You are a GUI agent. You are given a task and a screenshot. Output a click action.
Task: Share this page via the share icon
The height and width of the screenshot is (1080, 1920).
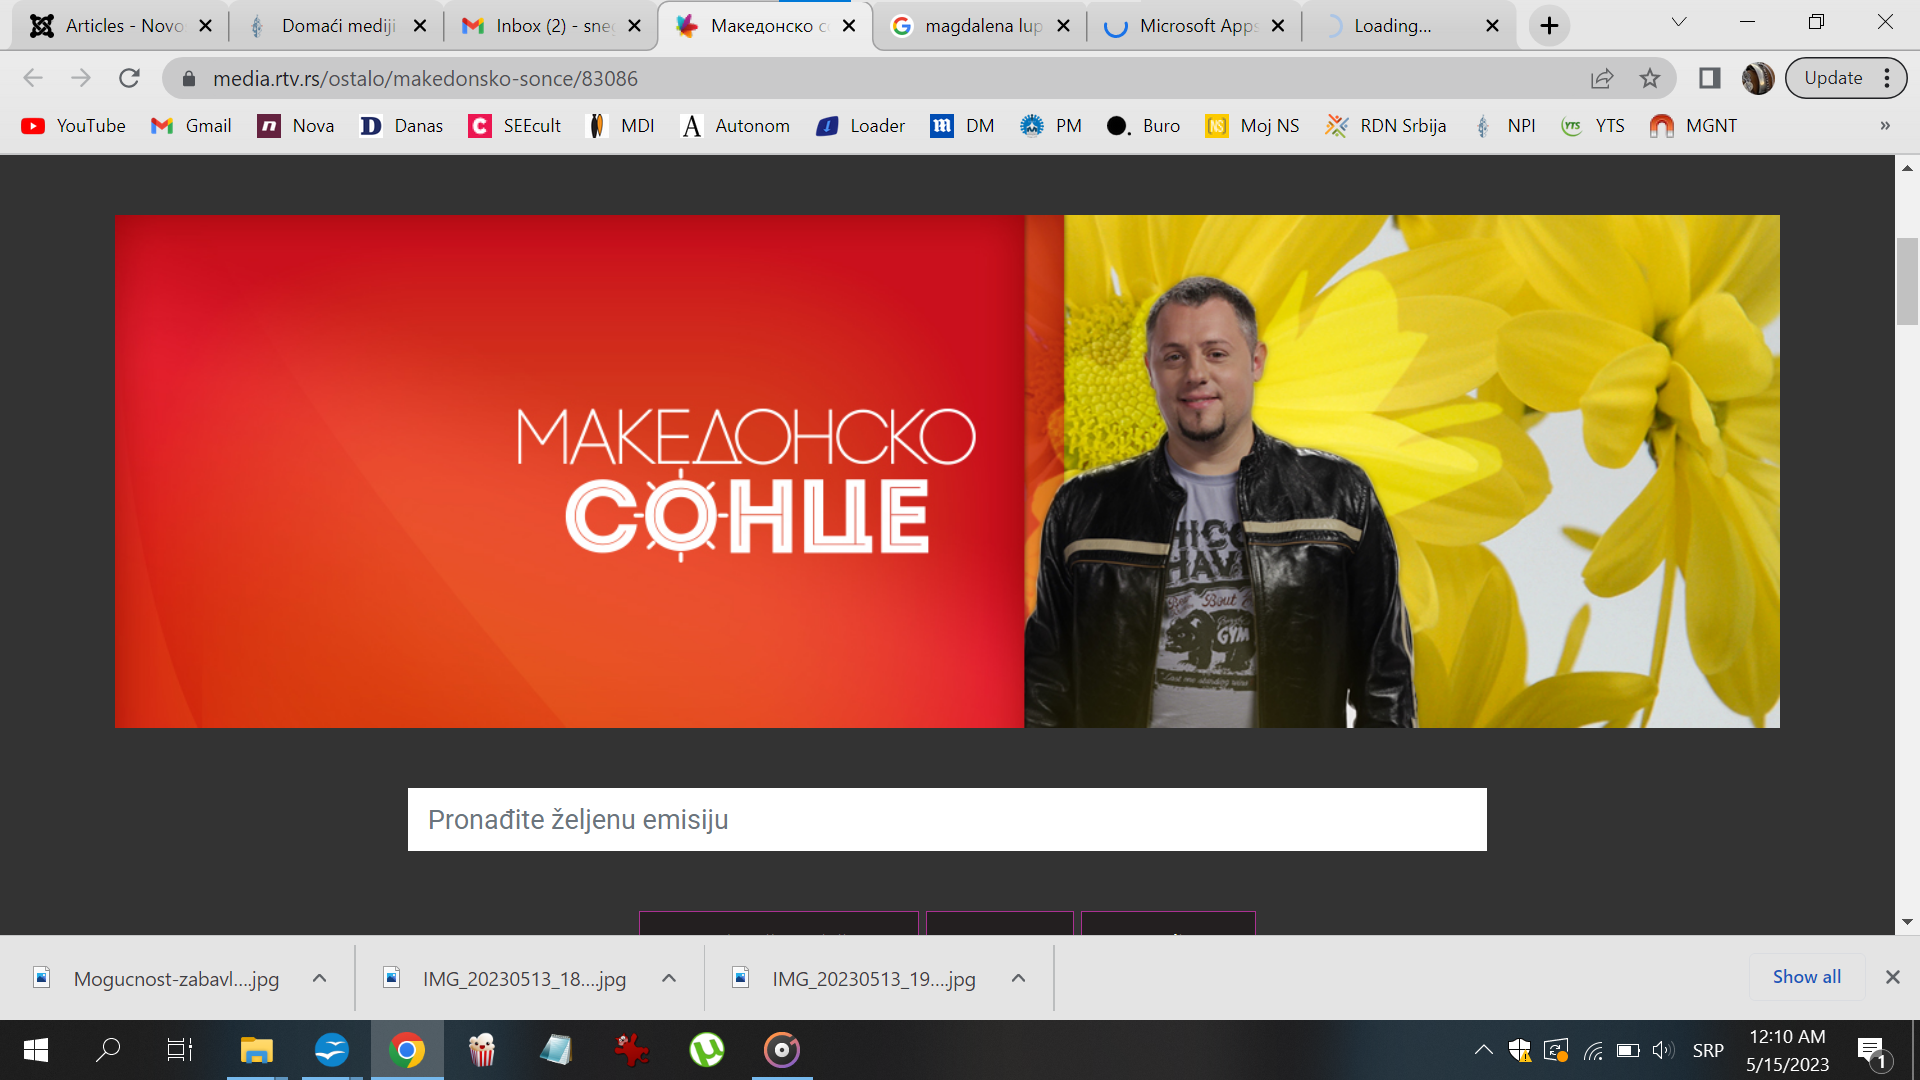1602,78
